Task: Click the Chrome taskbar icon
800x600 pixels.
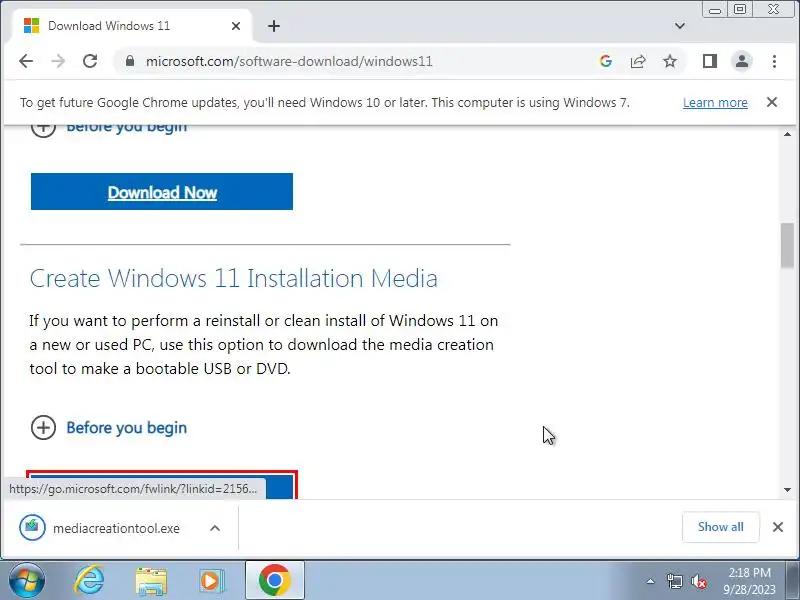Action: pyautogui.click(x=274, y=580)
